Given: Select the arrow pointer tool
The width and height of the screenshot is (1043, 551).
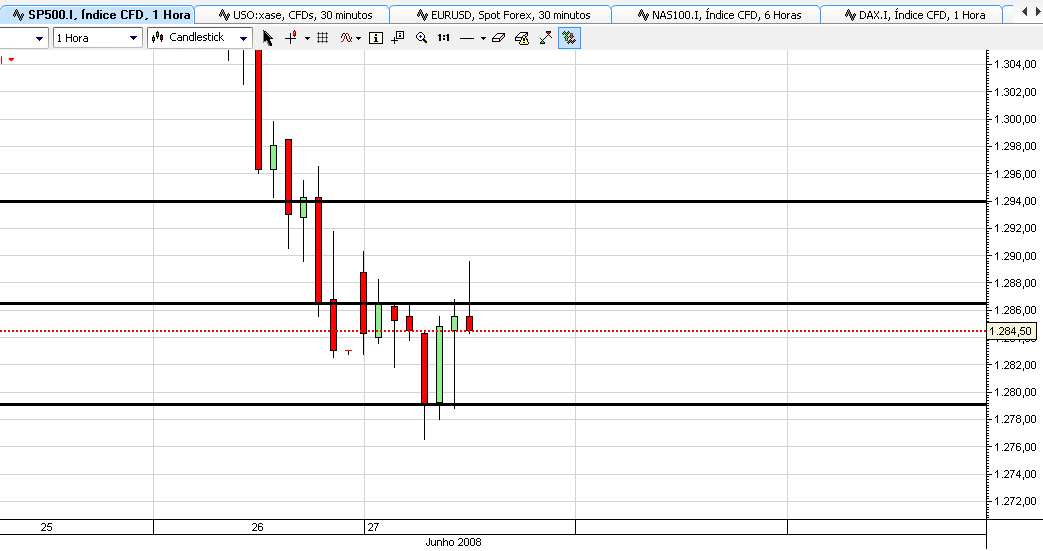Looking at the screenshot, I should (x=268, y=38).
